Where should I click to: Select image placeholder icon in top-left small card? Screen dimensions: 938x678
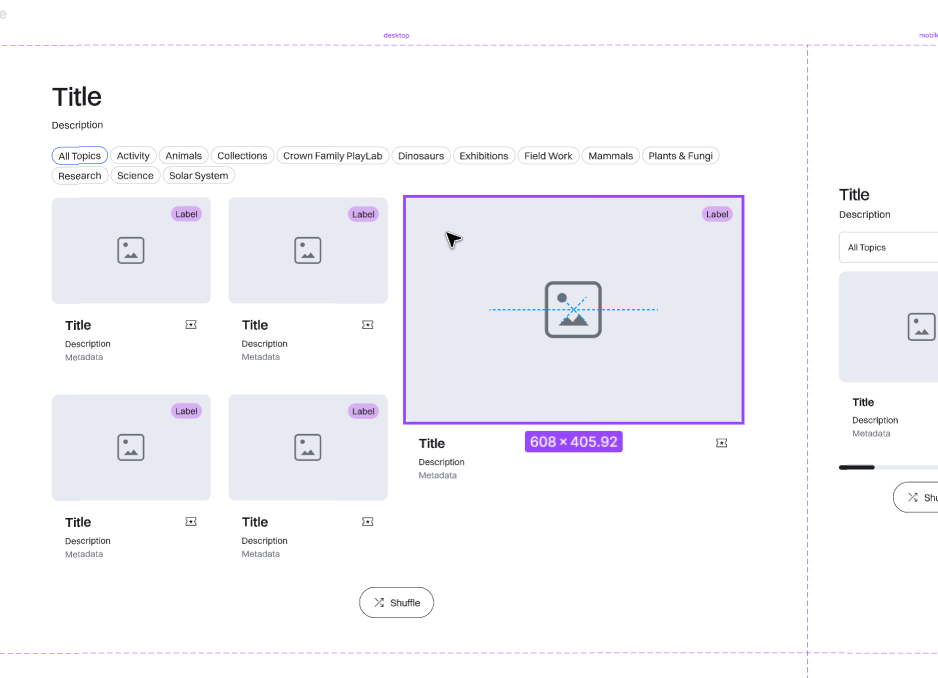click(x=131, y=250)
